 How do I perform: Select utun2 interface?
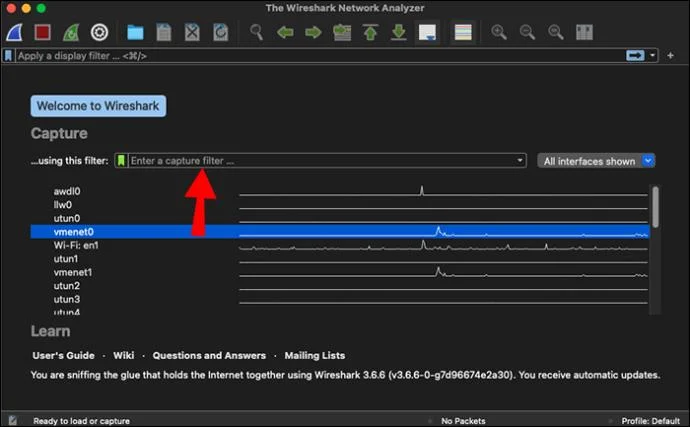(x=67, y=286)
